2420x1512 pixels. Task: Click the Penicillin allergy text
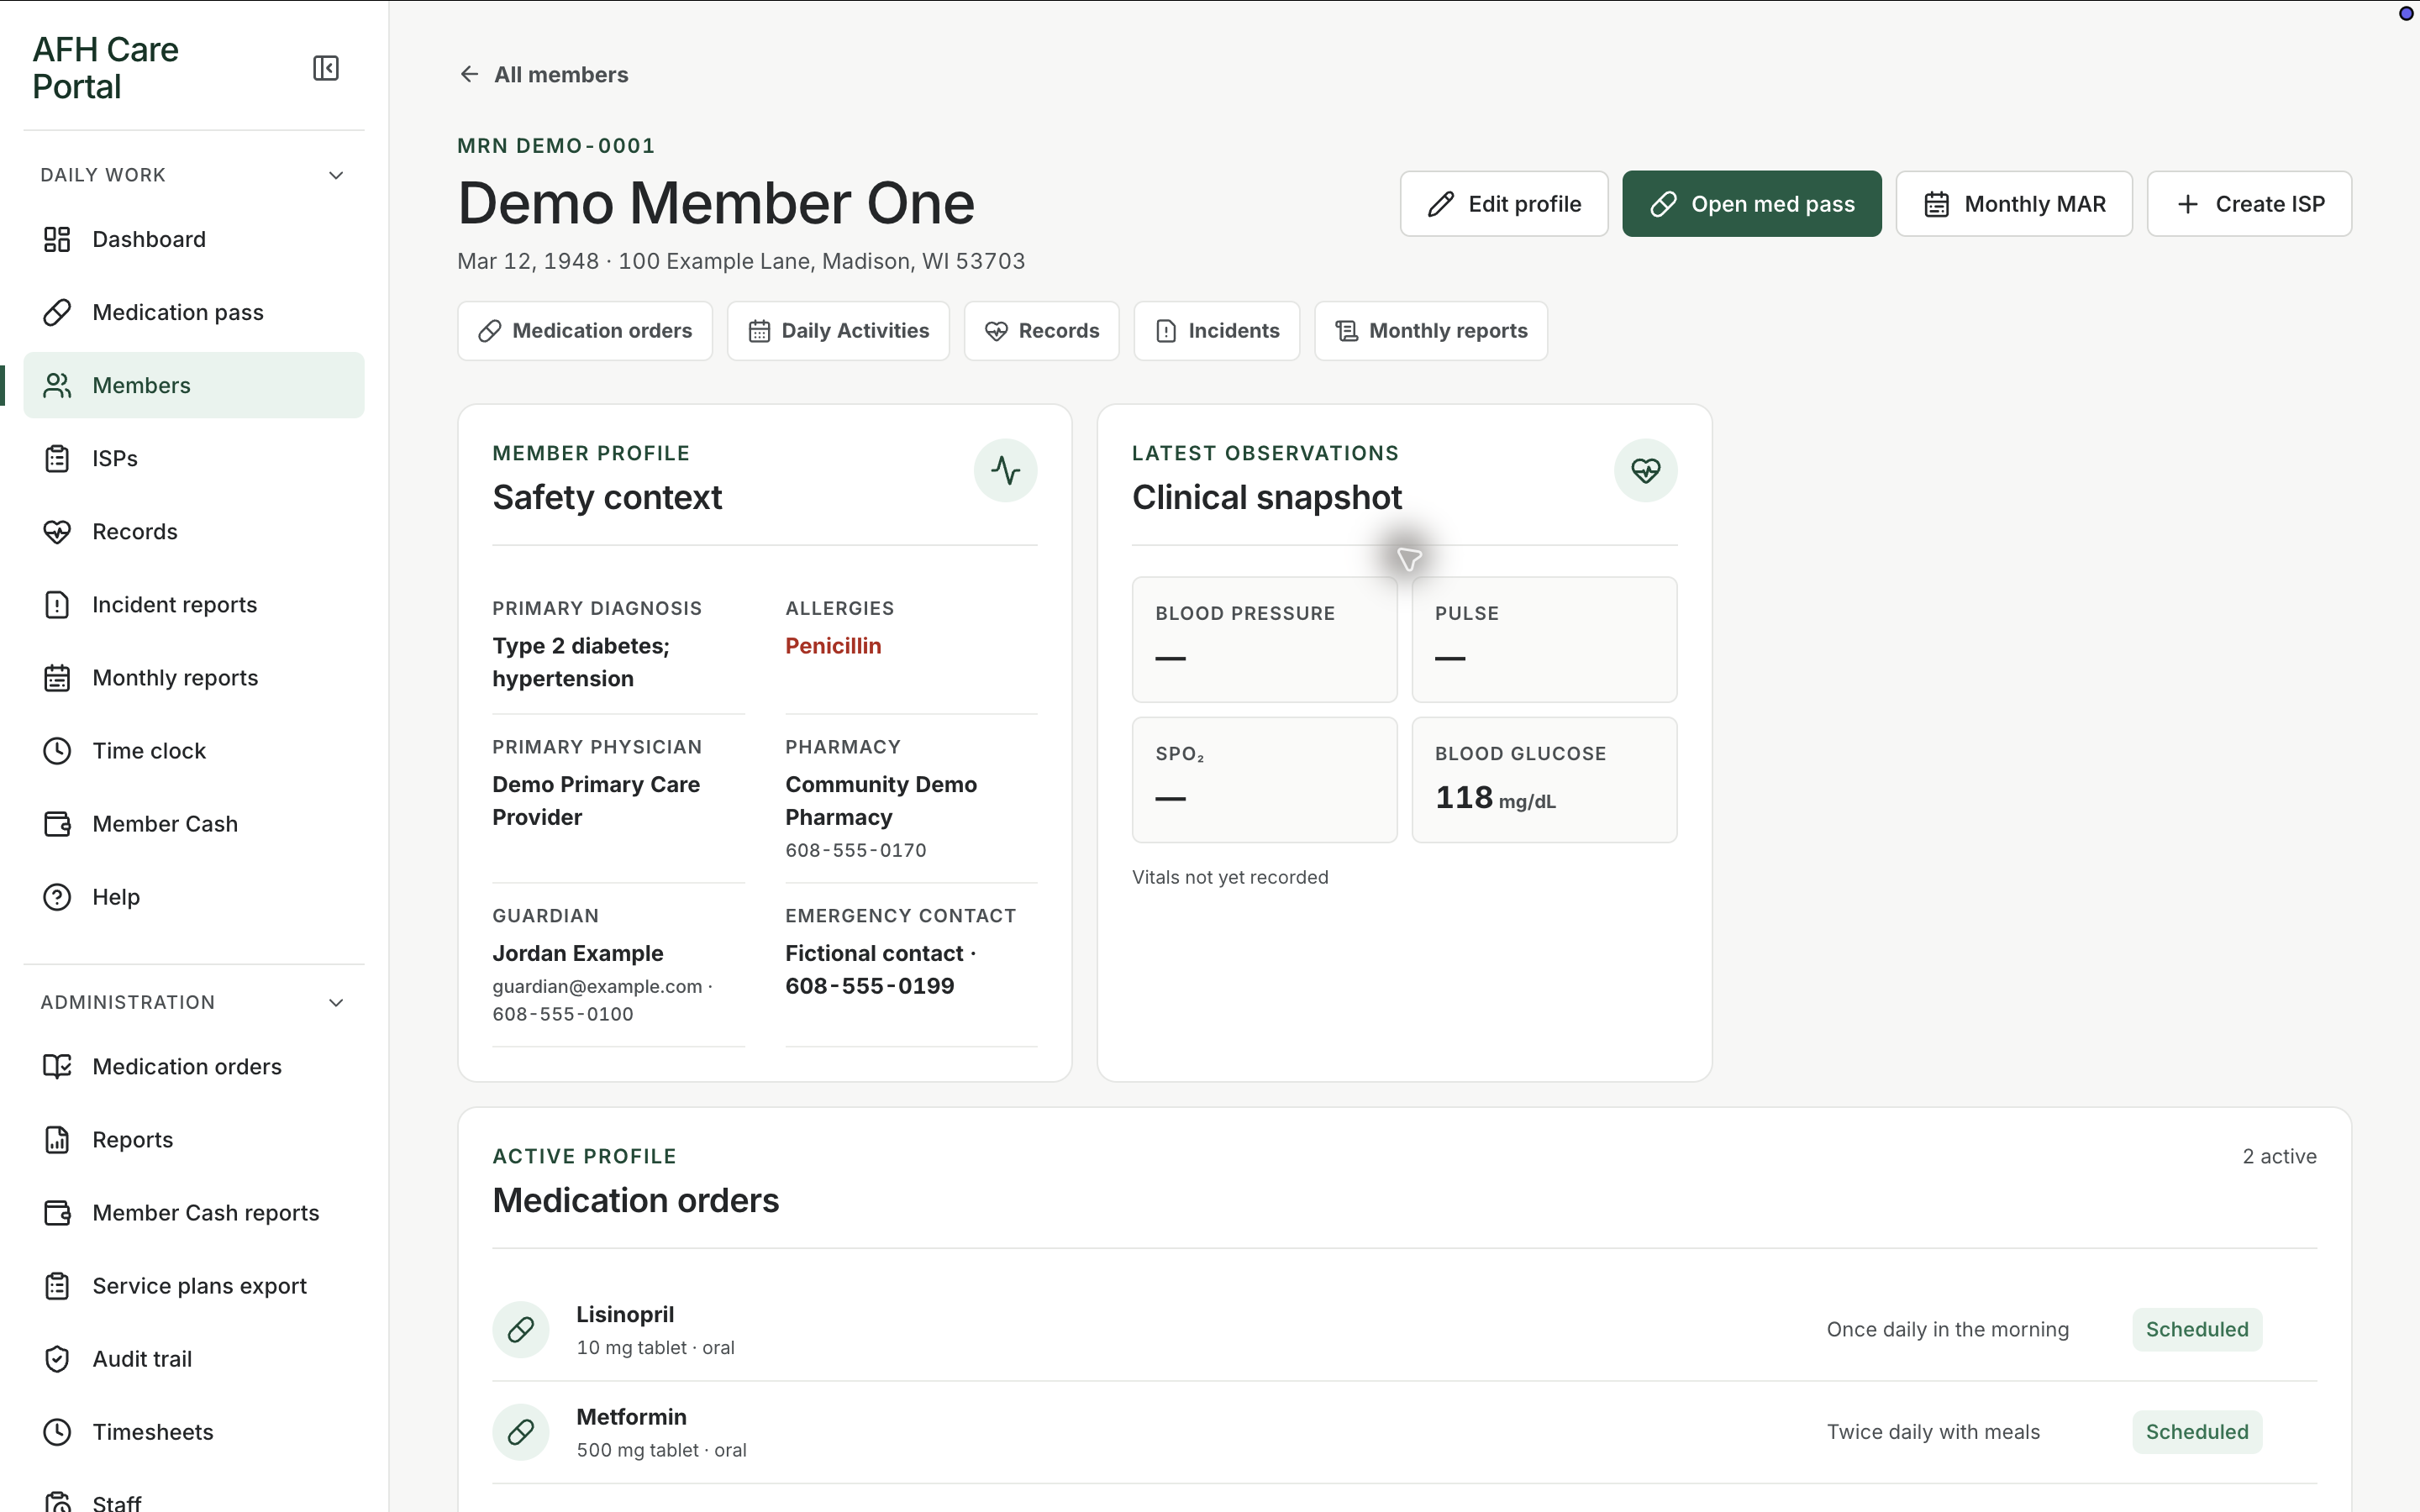833,646
